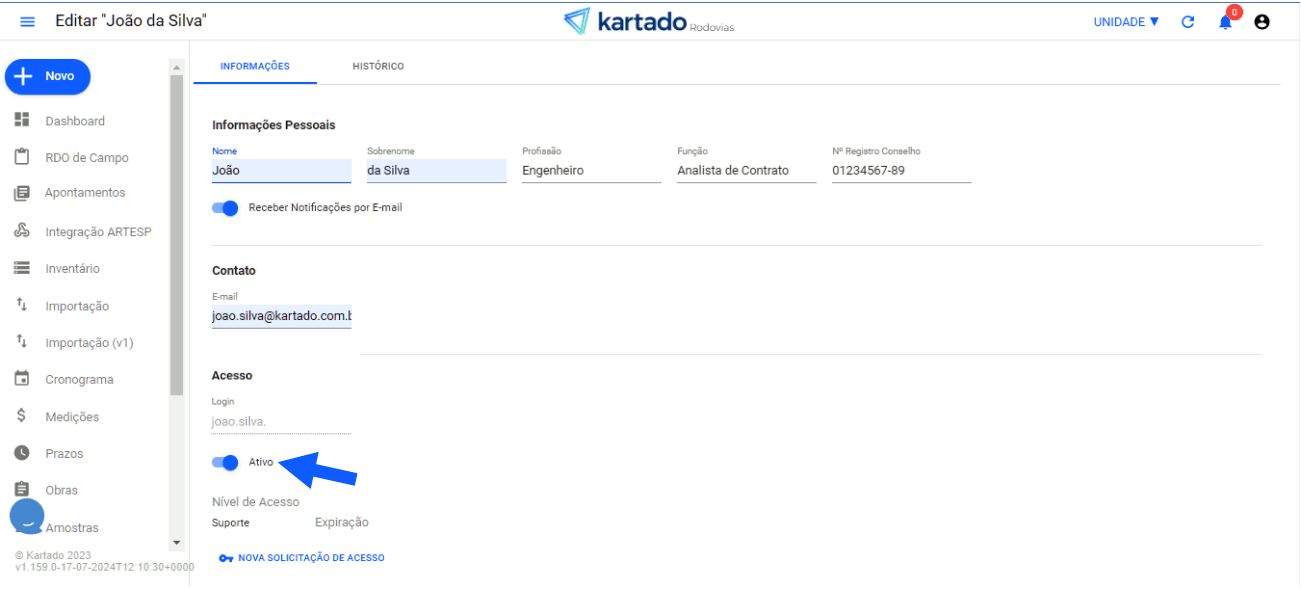Open Medições in the sidebar

72,417
